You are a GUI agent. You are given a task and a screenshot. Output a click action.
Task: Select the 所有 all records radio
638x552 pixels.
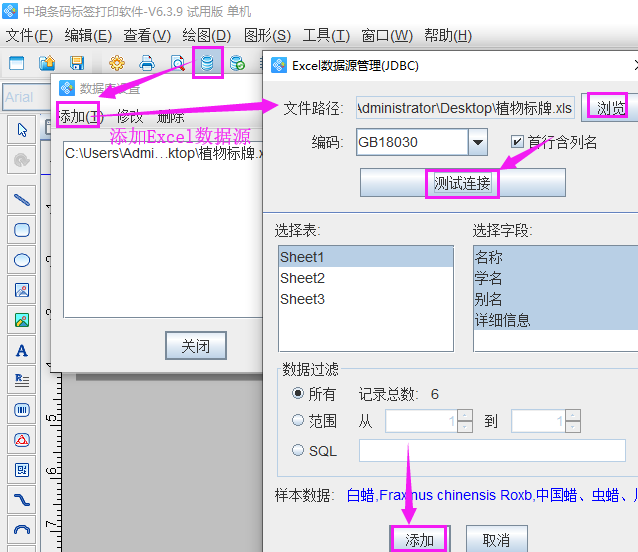pos(298,393)
